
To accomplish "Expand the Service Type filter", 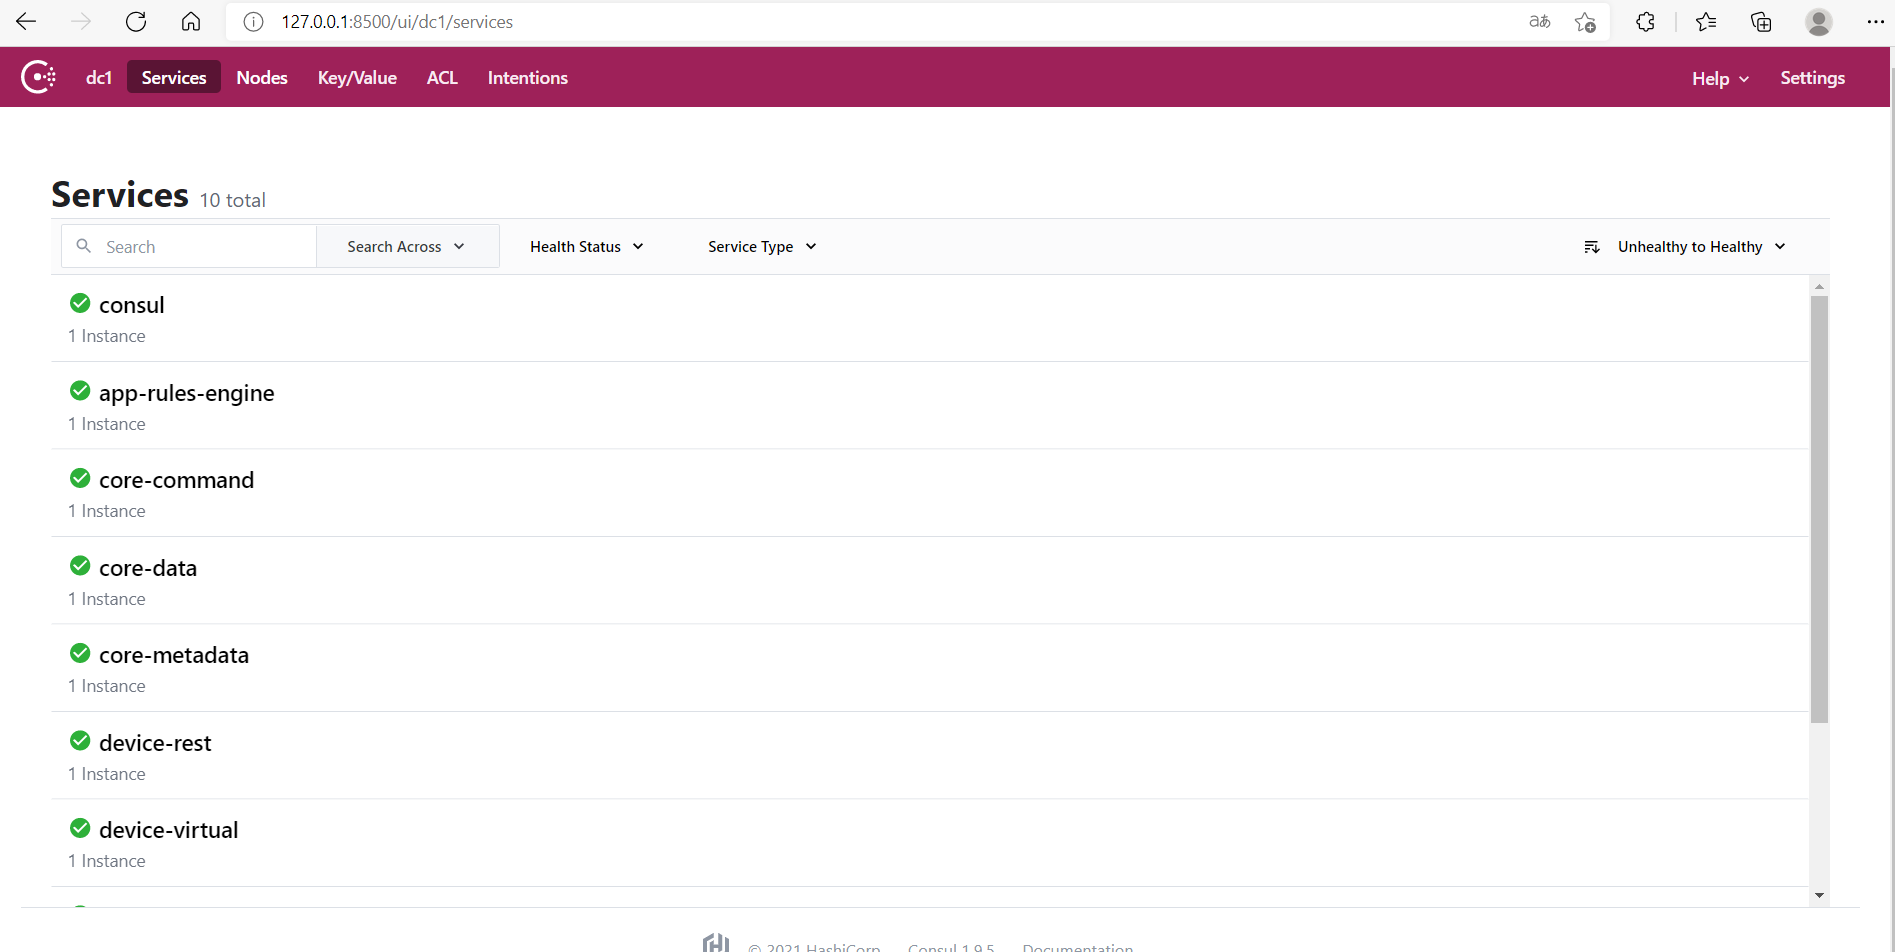I will 762,246.
